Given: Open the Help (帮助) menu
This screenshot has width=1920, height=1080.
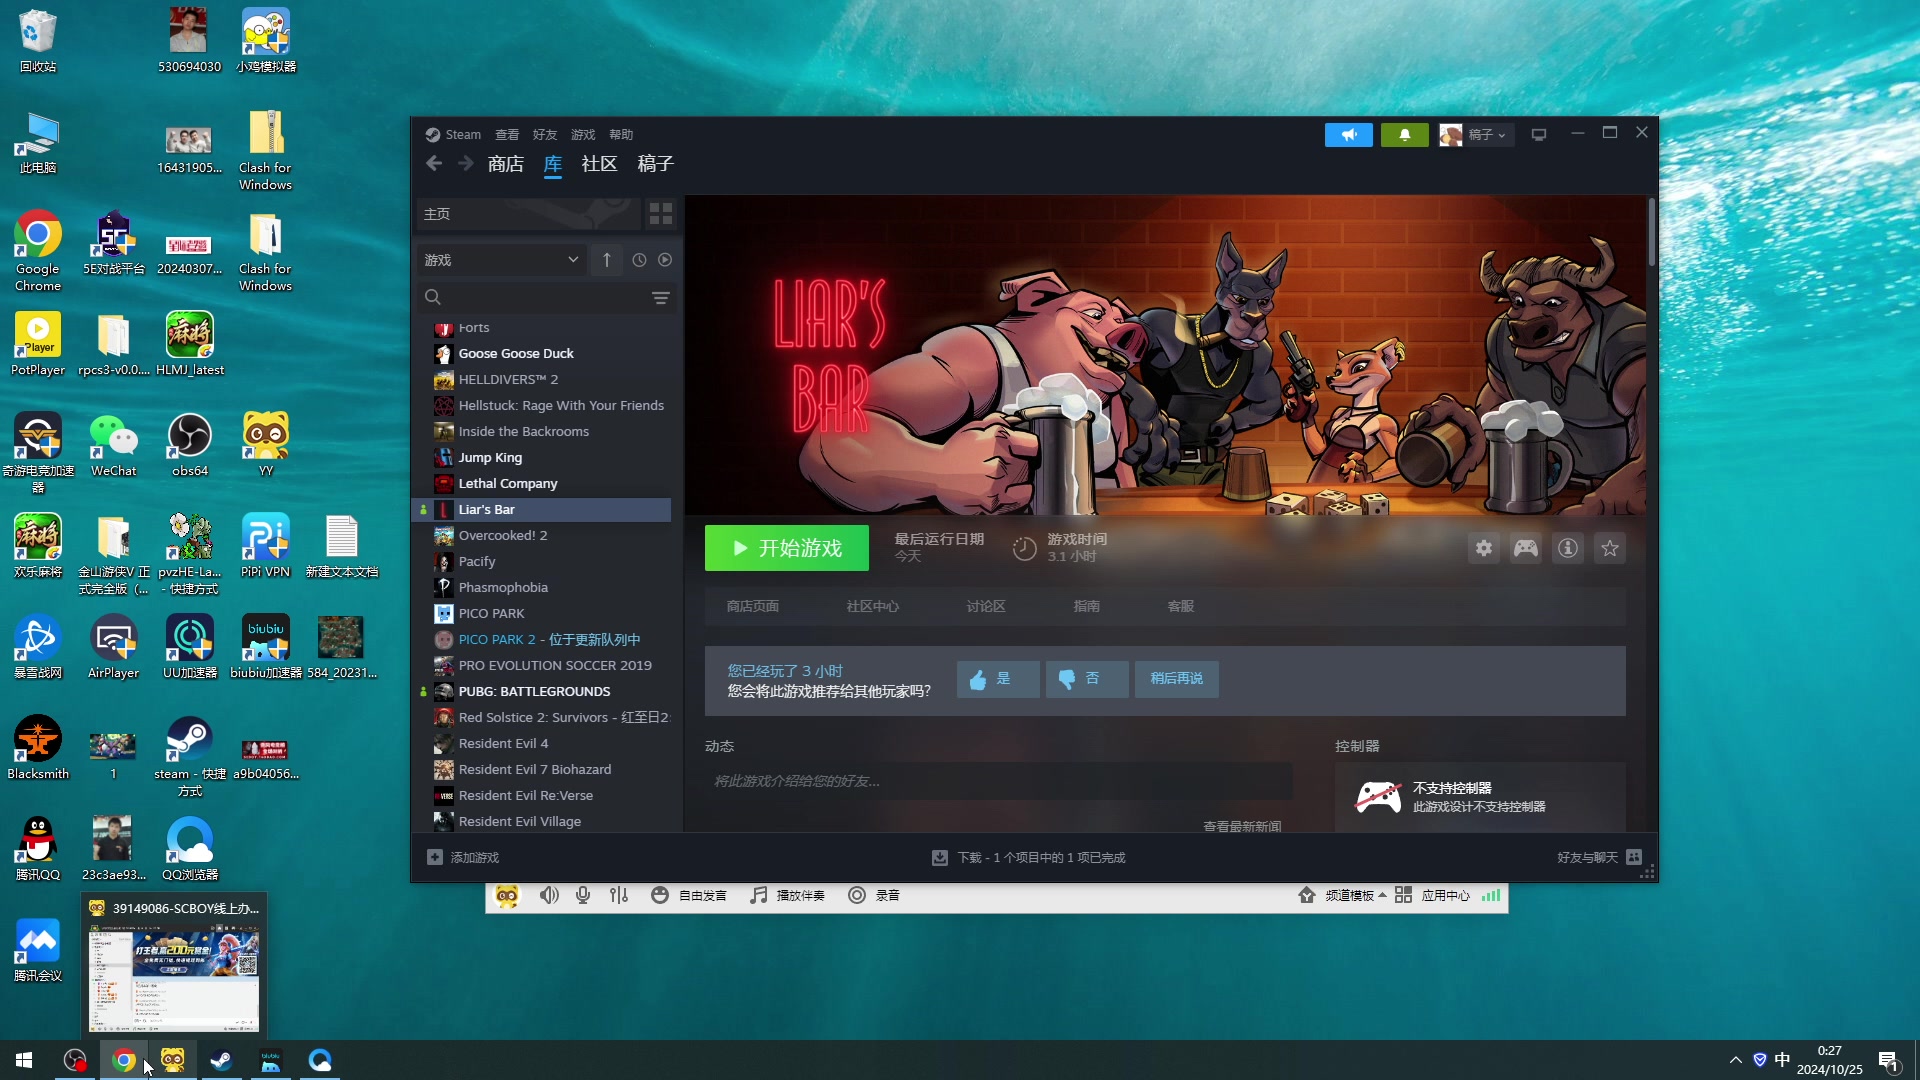Looking at the screenshot, I should (621, 135).
